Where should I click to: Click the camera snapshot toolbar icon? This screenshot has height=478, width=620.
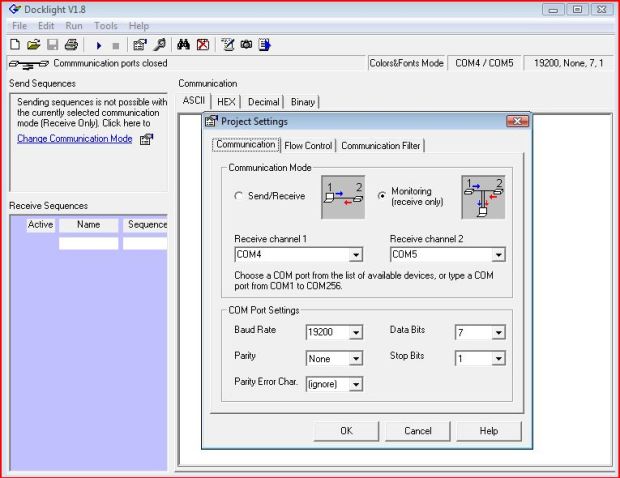point(246,45)
